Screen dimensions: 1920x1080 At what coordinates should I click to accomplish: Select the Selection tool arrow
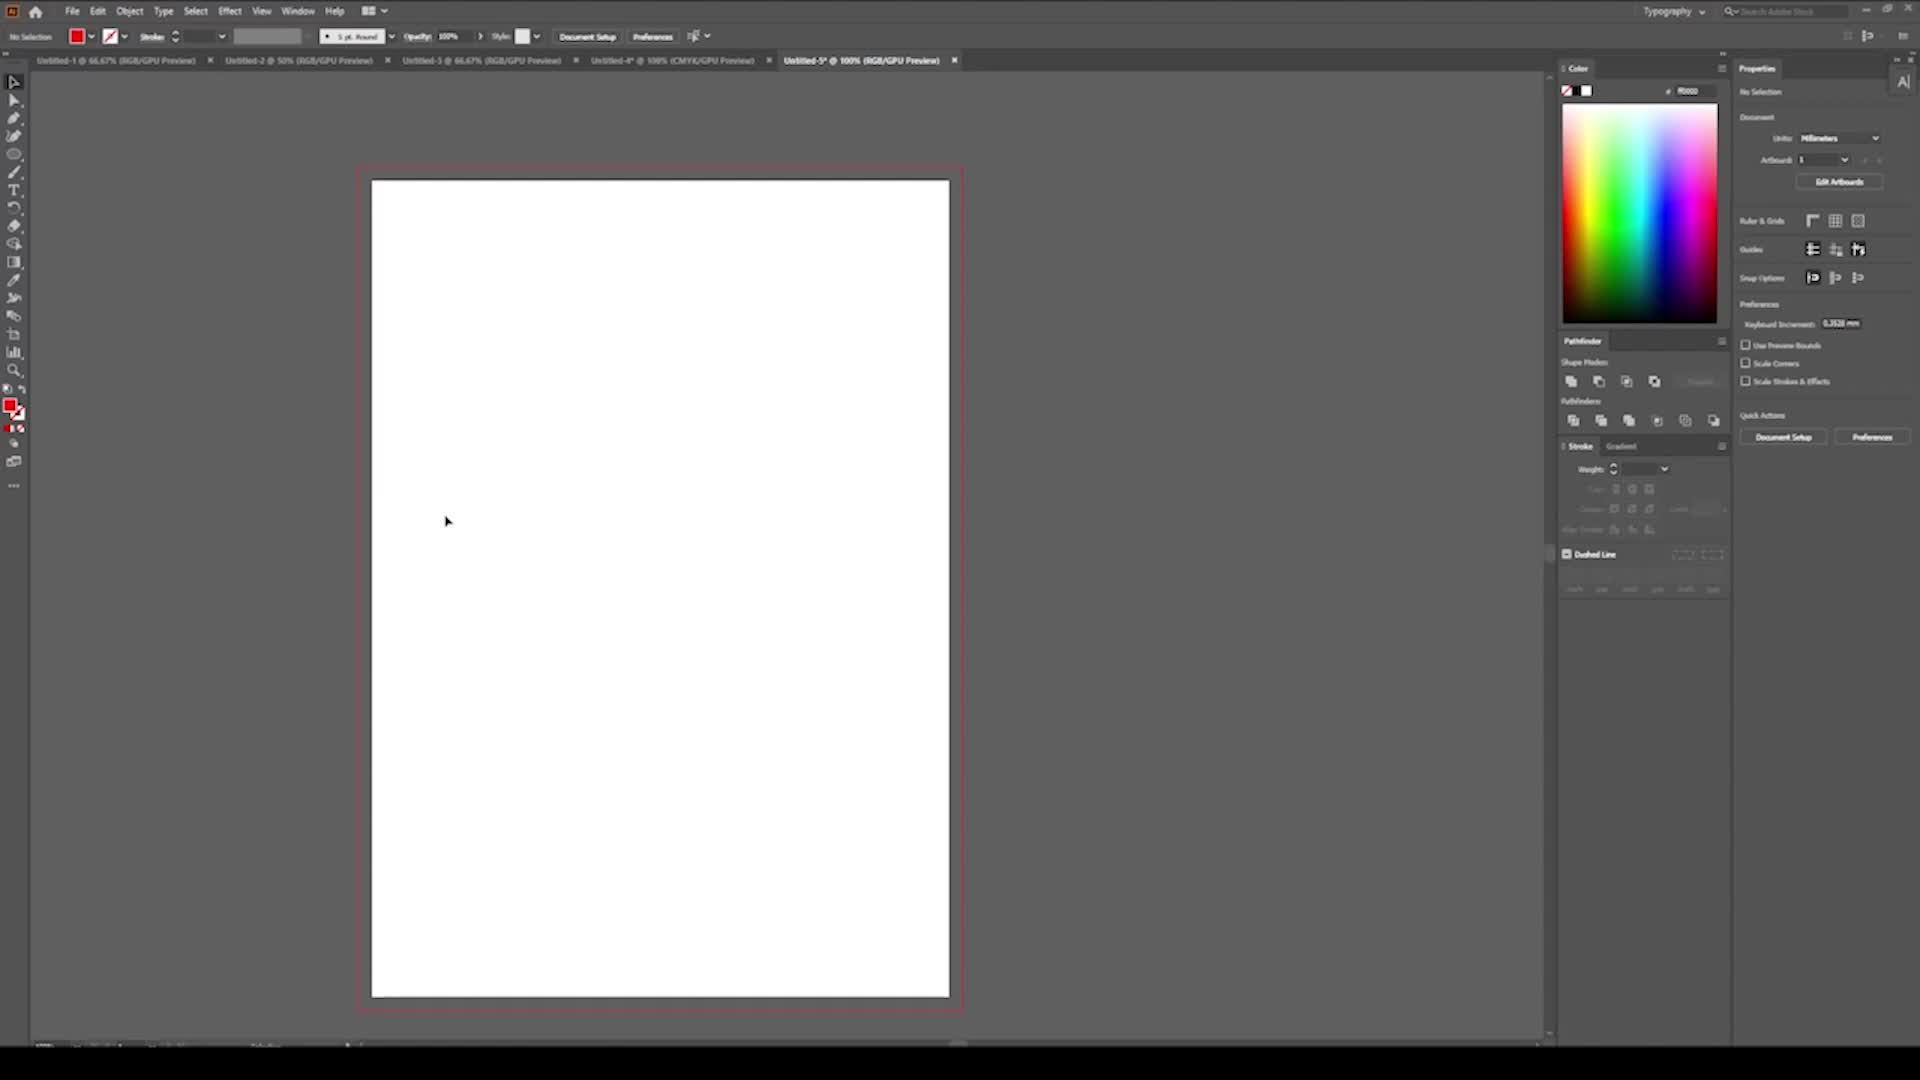click(x=14, y=82)
